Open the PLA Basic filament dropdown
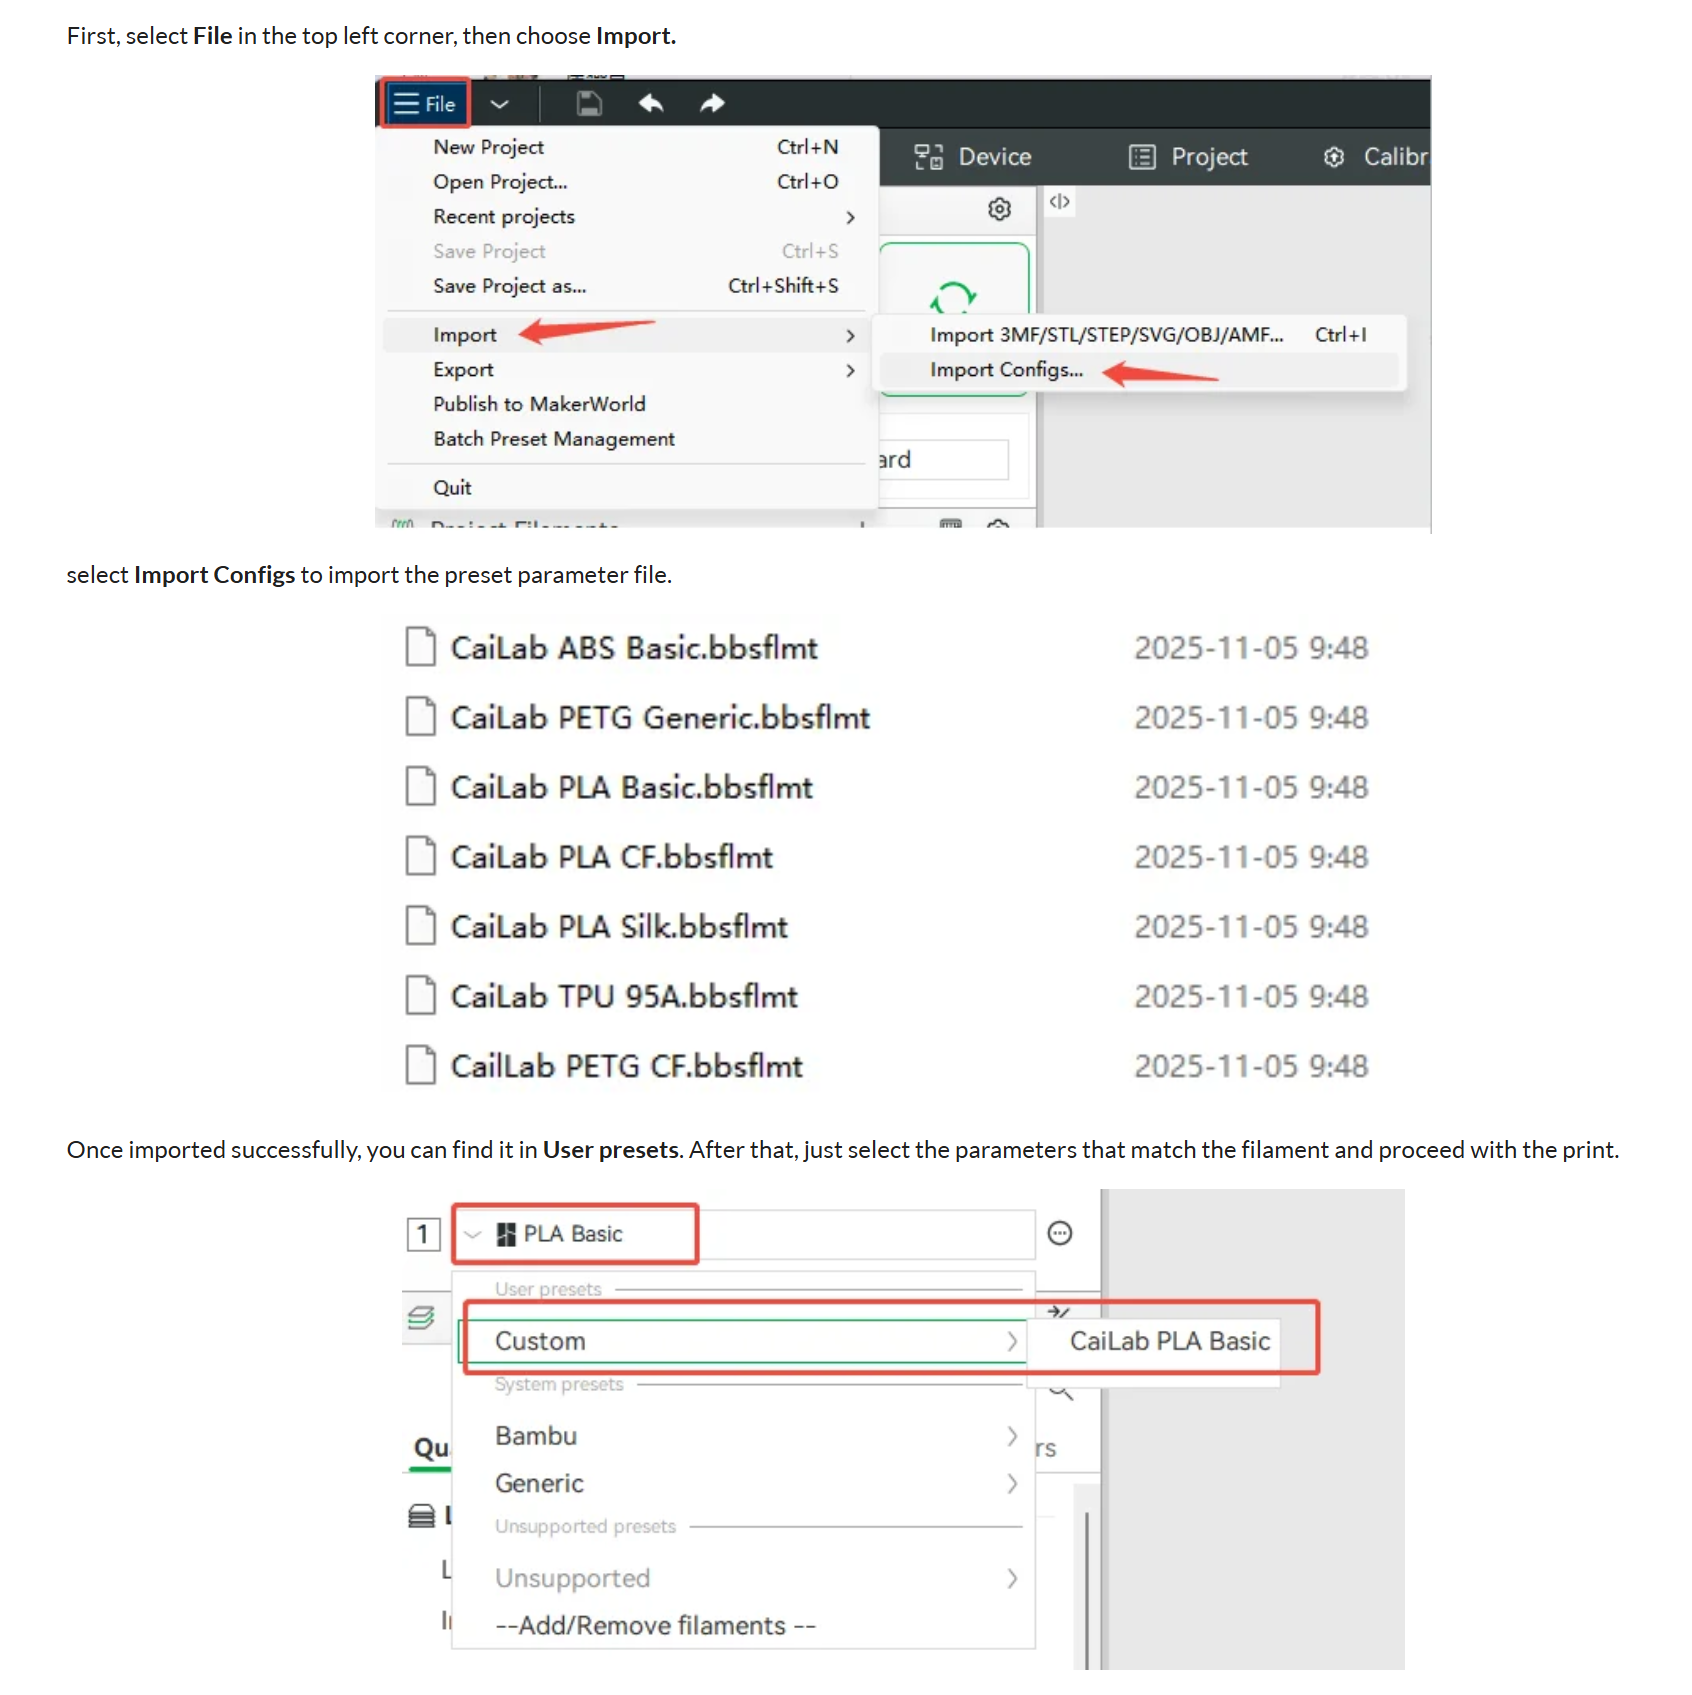The width and height of the screenshot is (1692, 1695). [575, 1234]
